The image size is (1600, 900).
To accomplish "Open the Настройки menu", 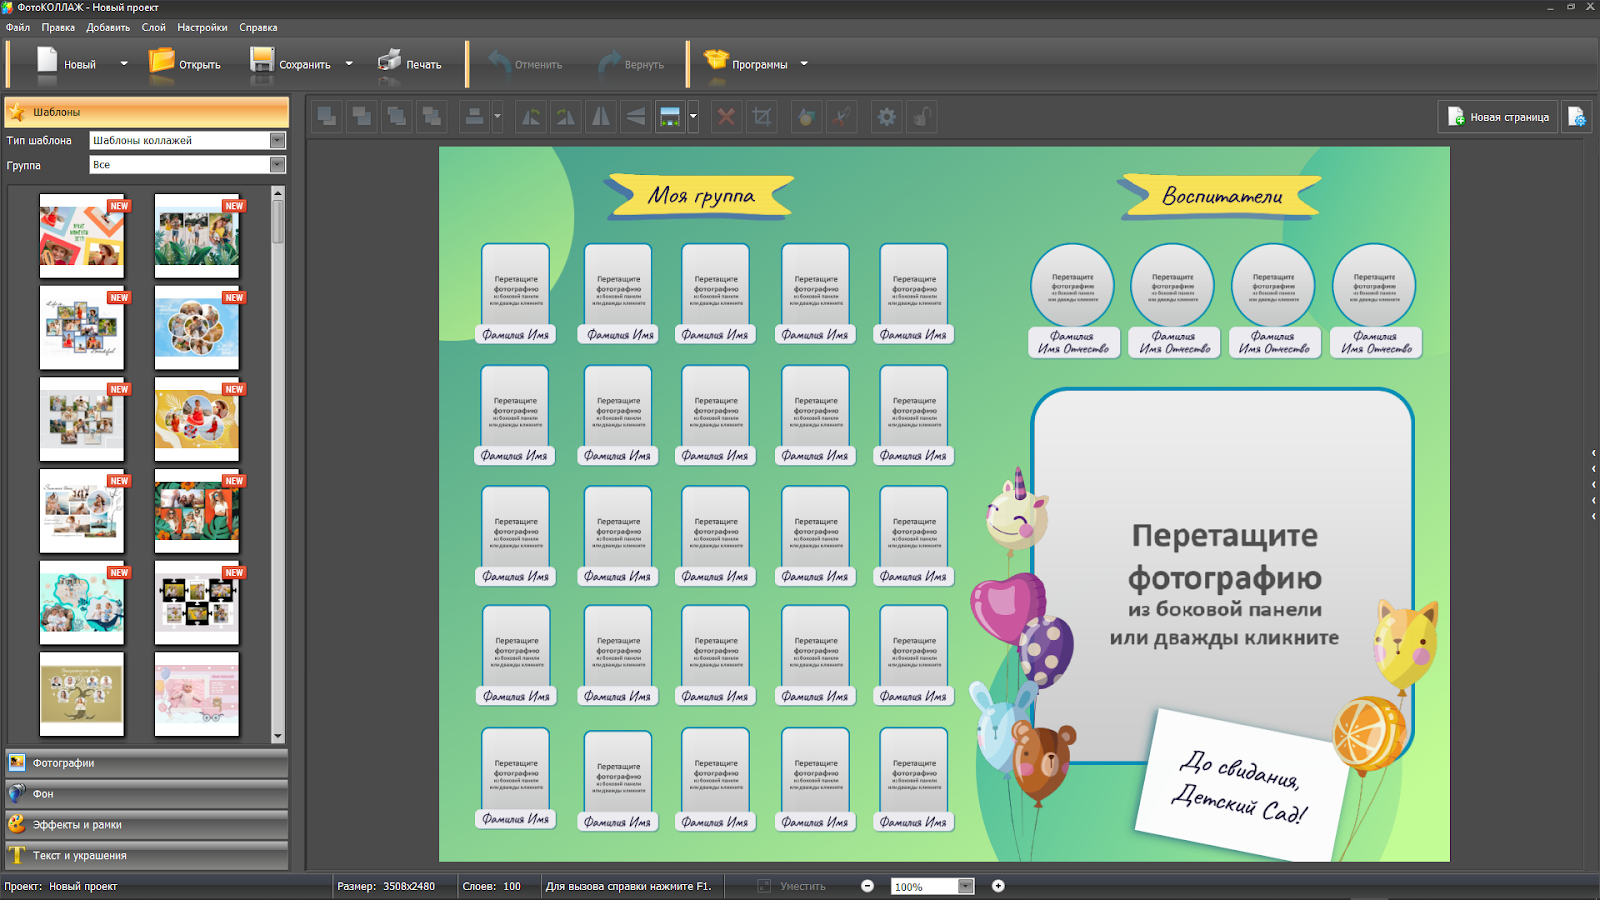I will [x=202, y=27].
